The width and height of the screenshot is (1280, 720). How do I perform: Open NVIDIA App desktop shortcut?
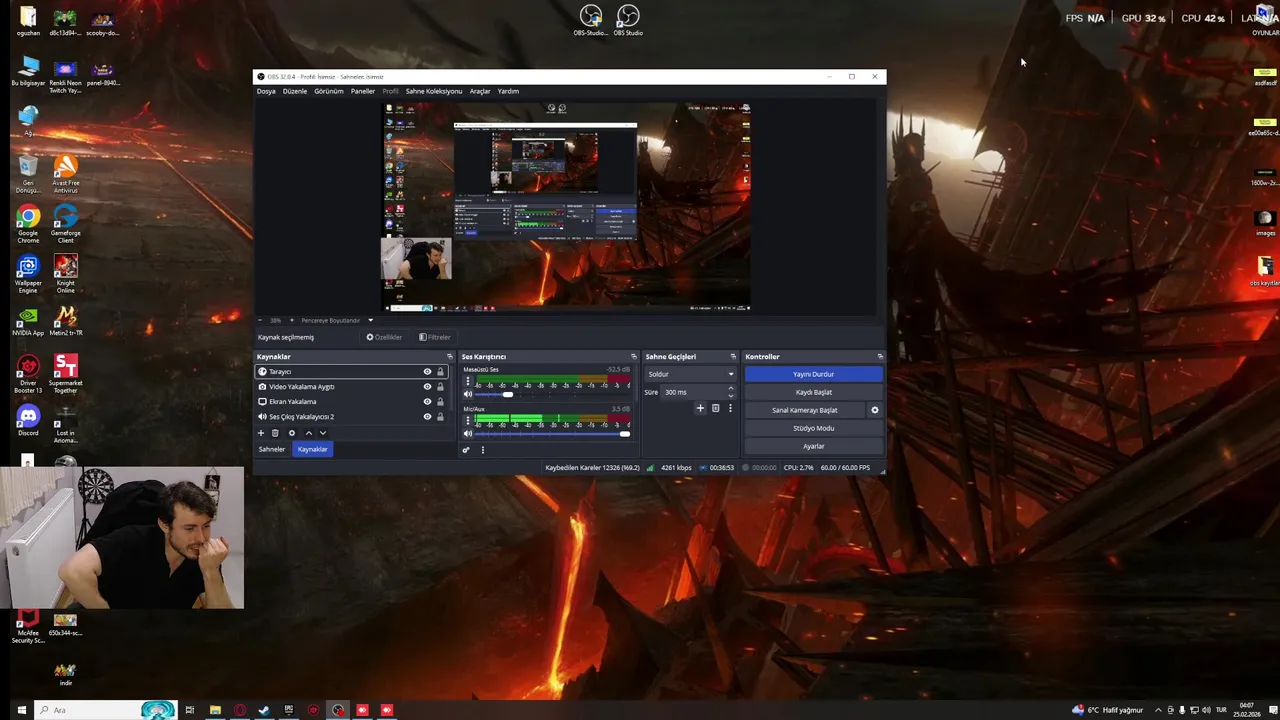(28, 322)
